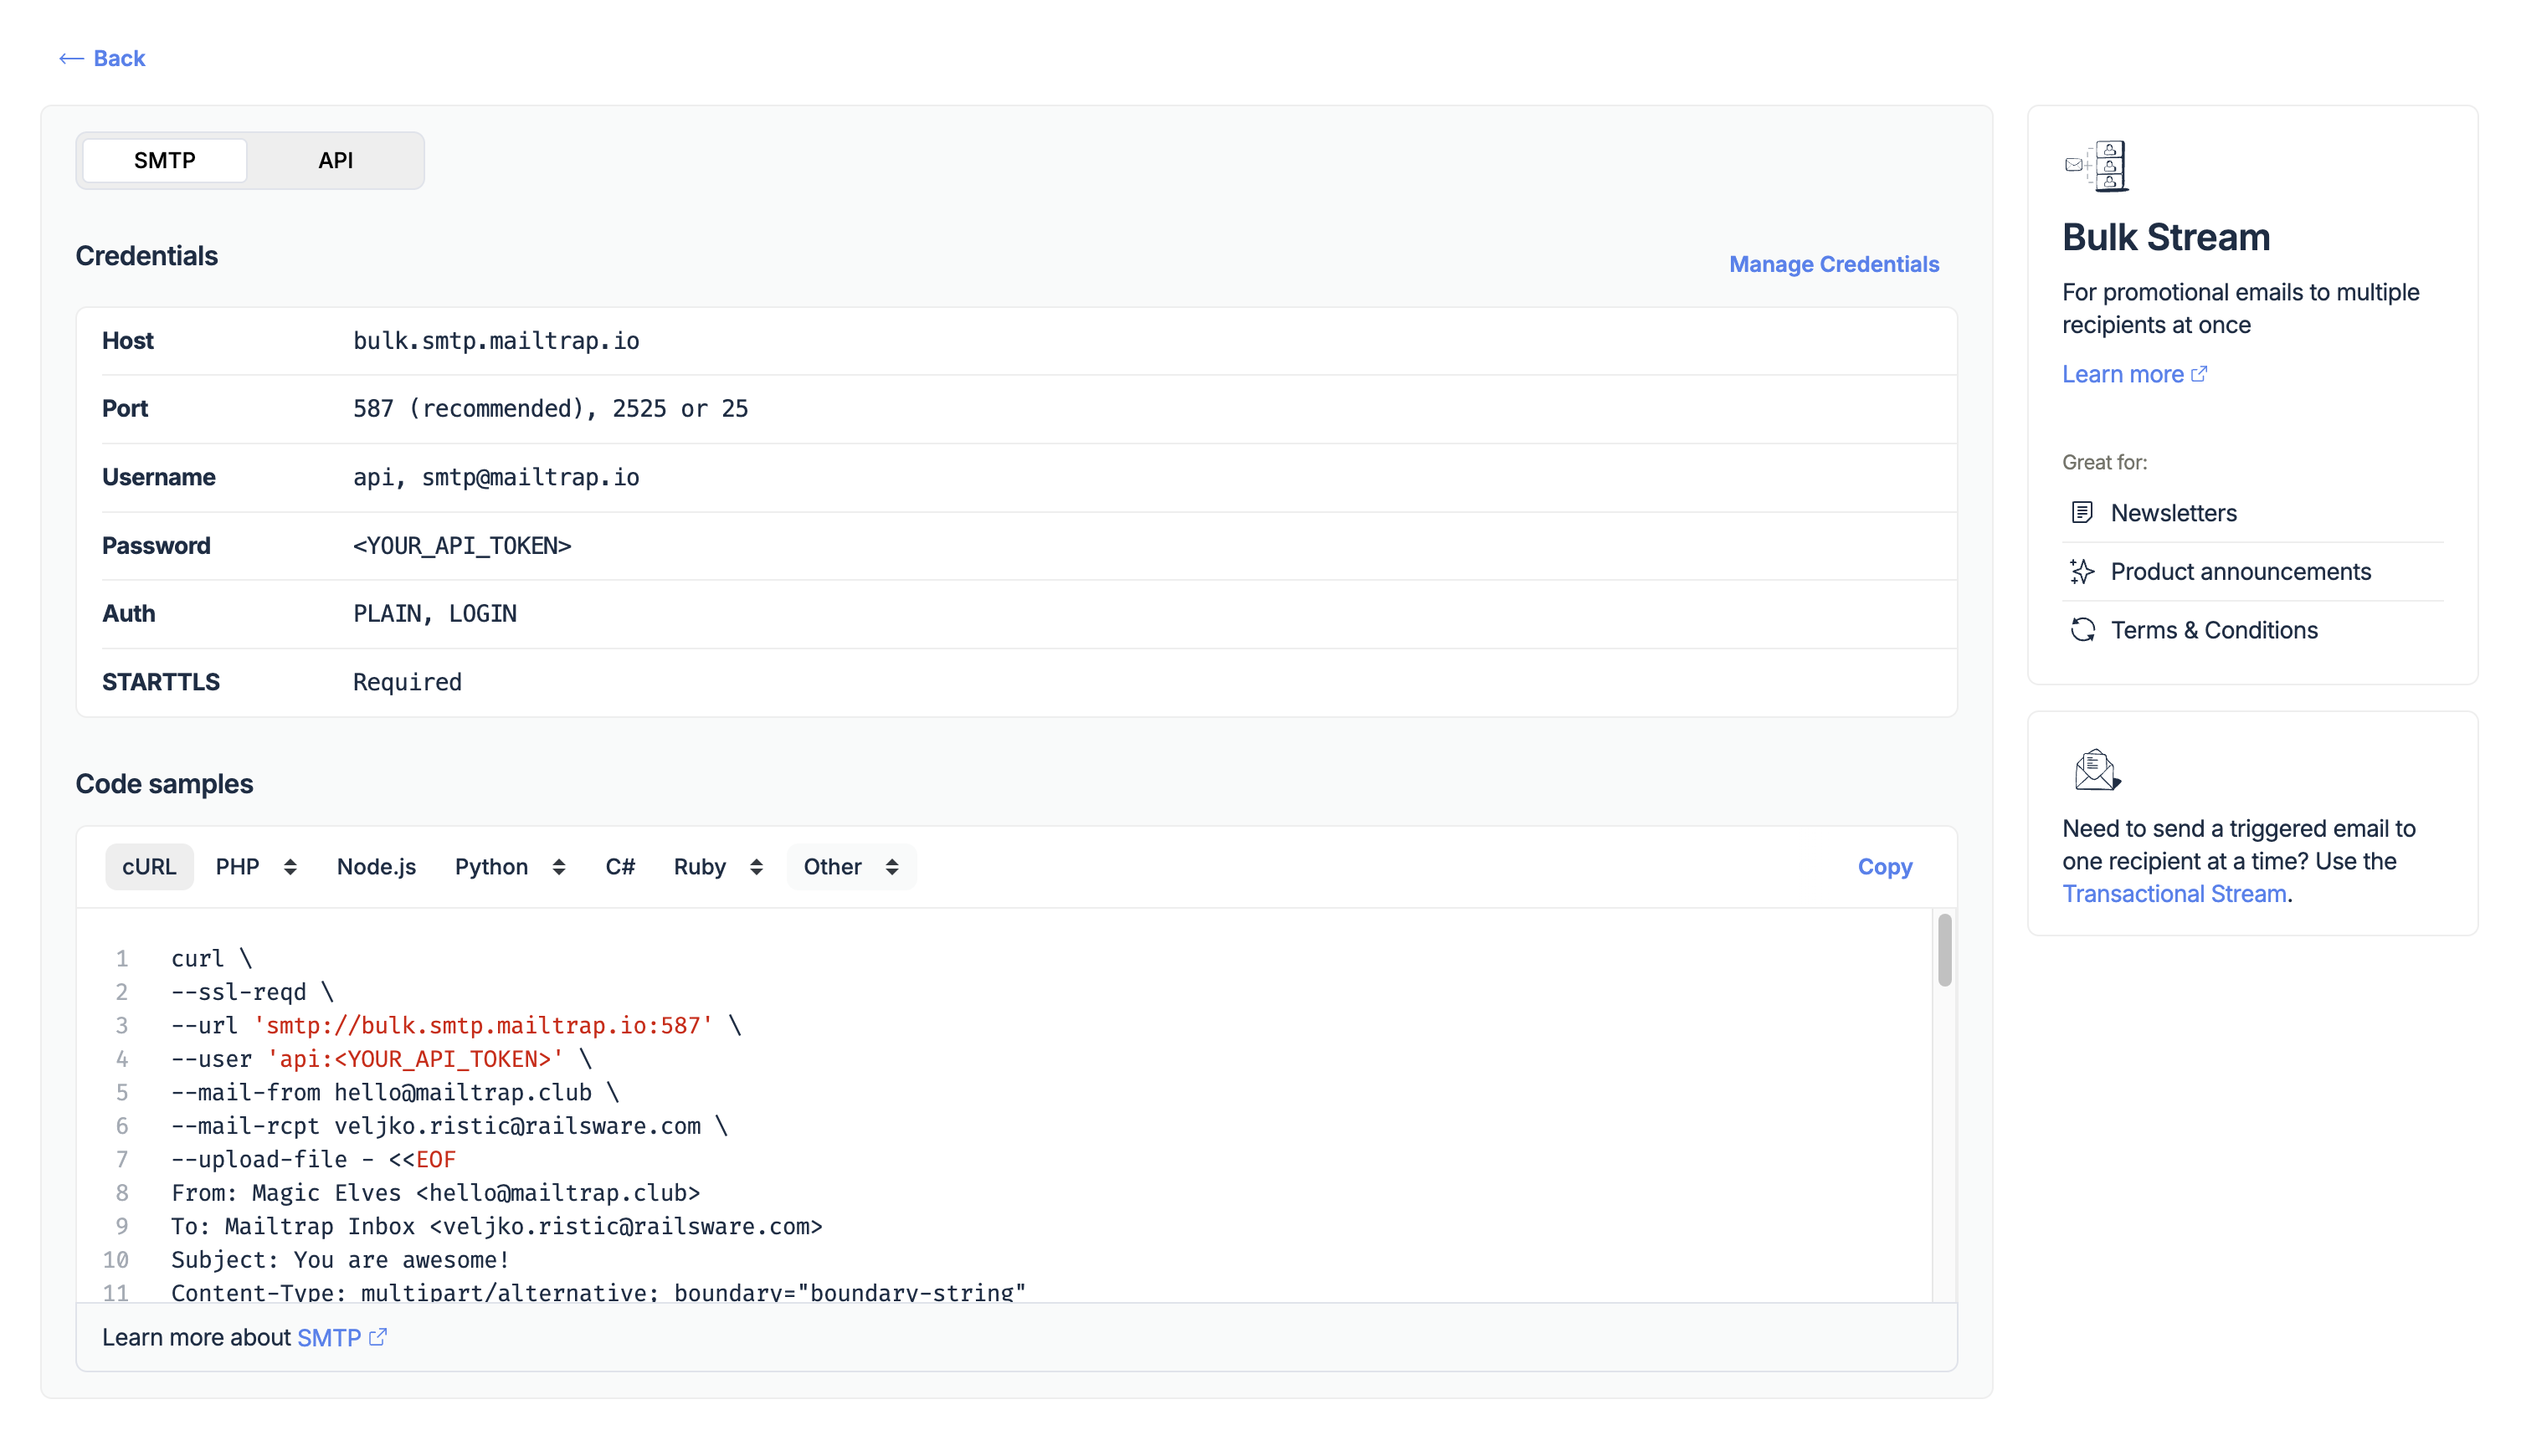This screenshot has width=2521, height=1456.
Task: Click external link icon beside SMTP link
Action: [x=377, y=1337]
